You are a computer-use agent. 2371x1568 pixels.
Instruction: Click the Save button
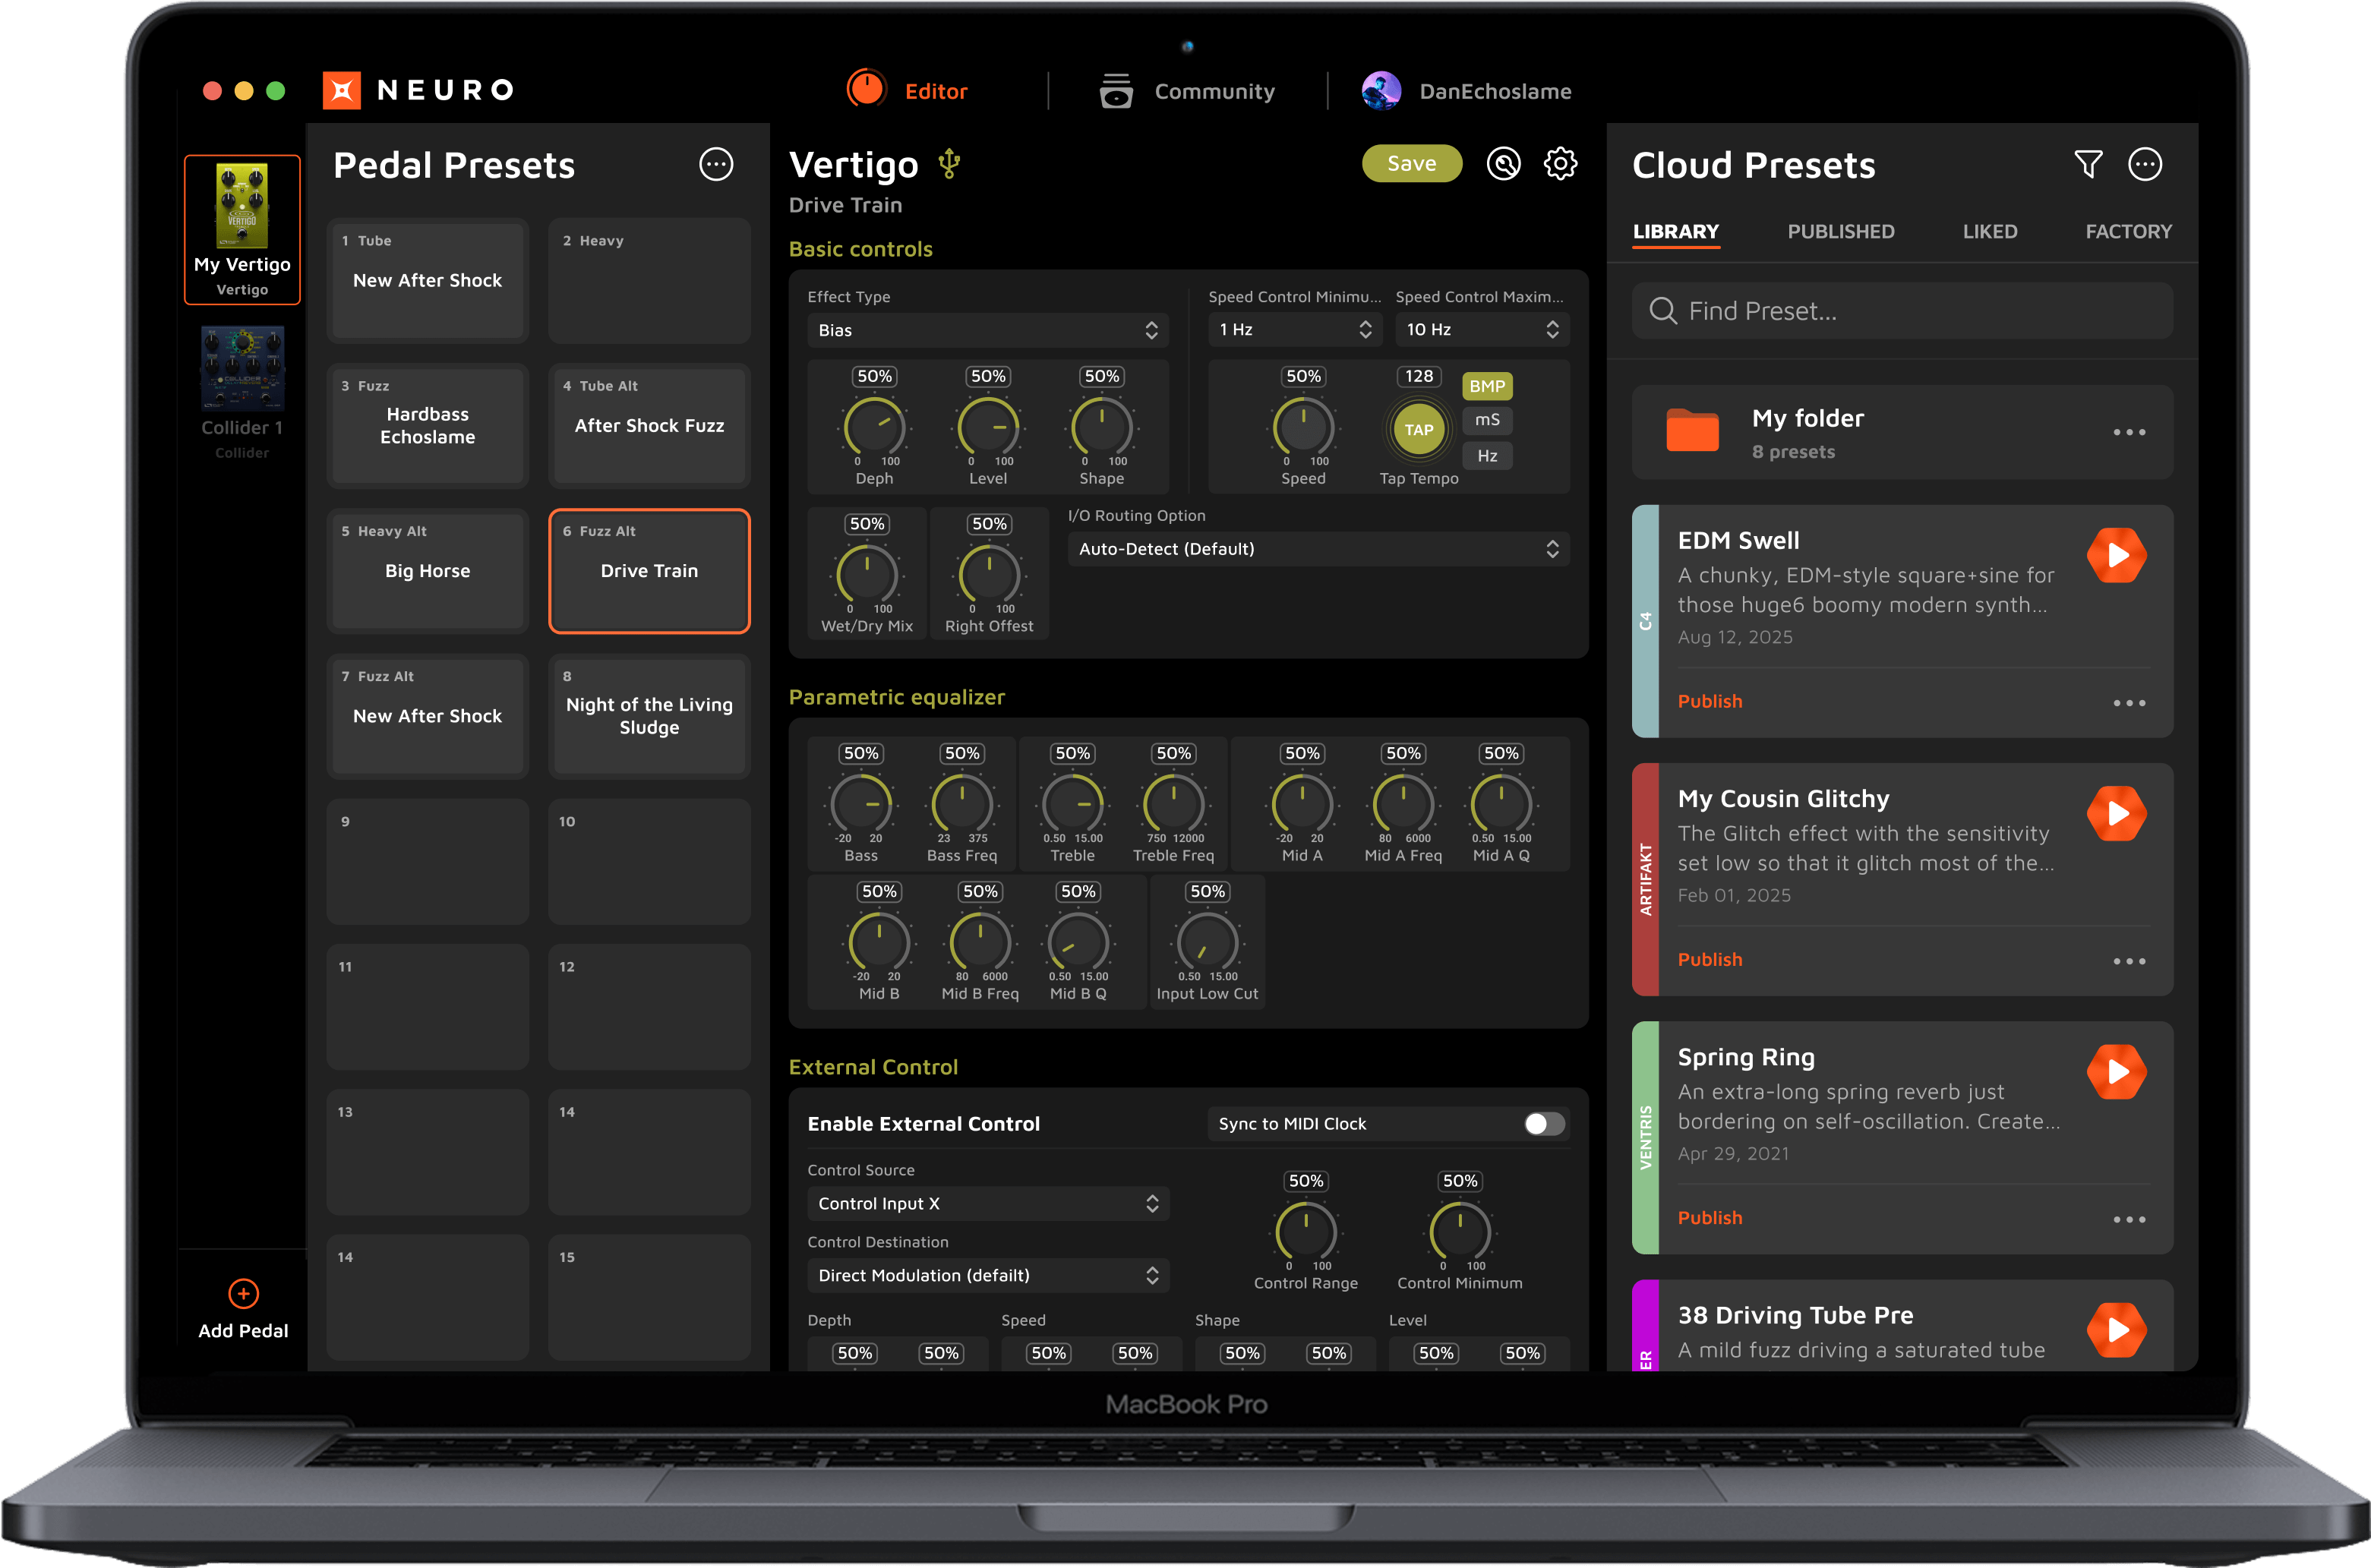click(1411, 164)
